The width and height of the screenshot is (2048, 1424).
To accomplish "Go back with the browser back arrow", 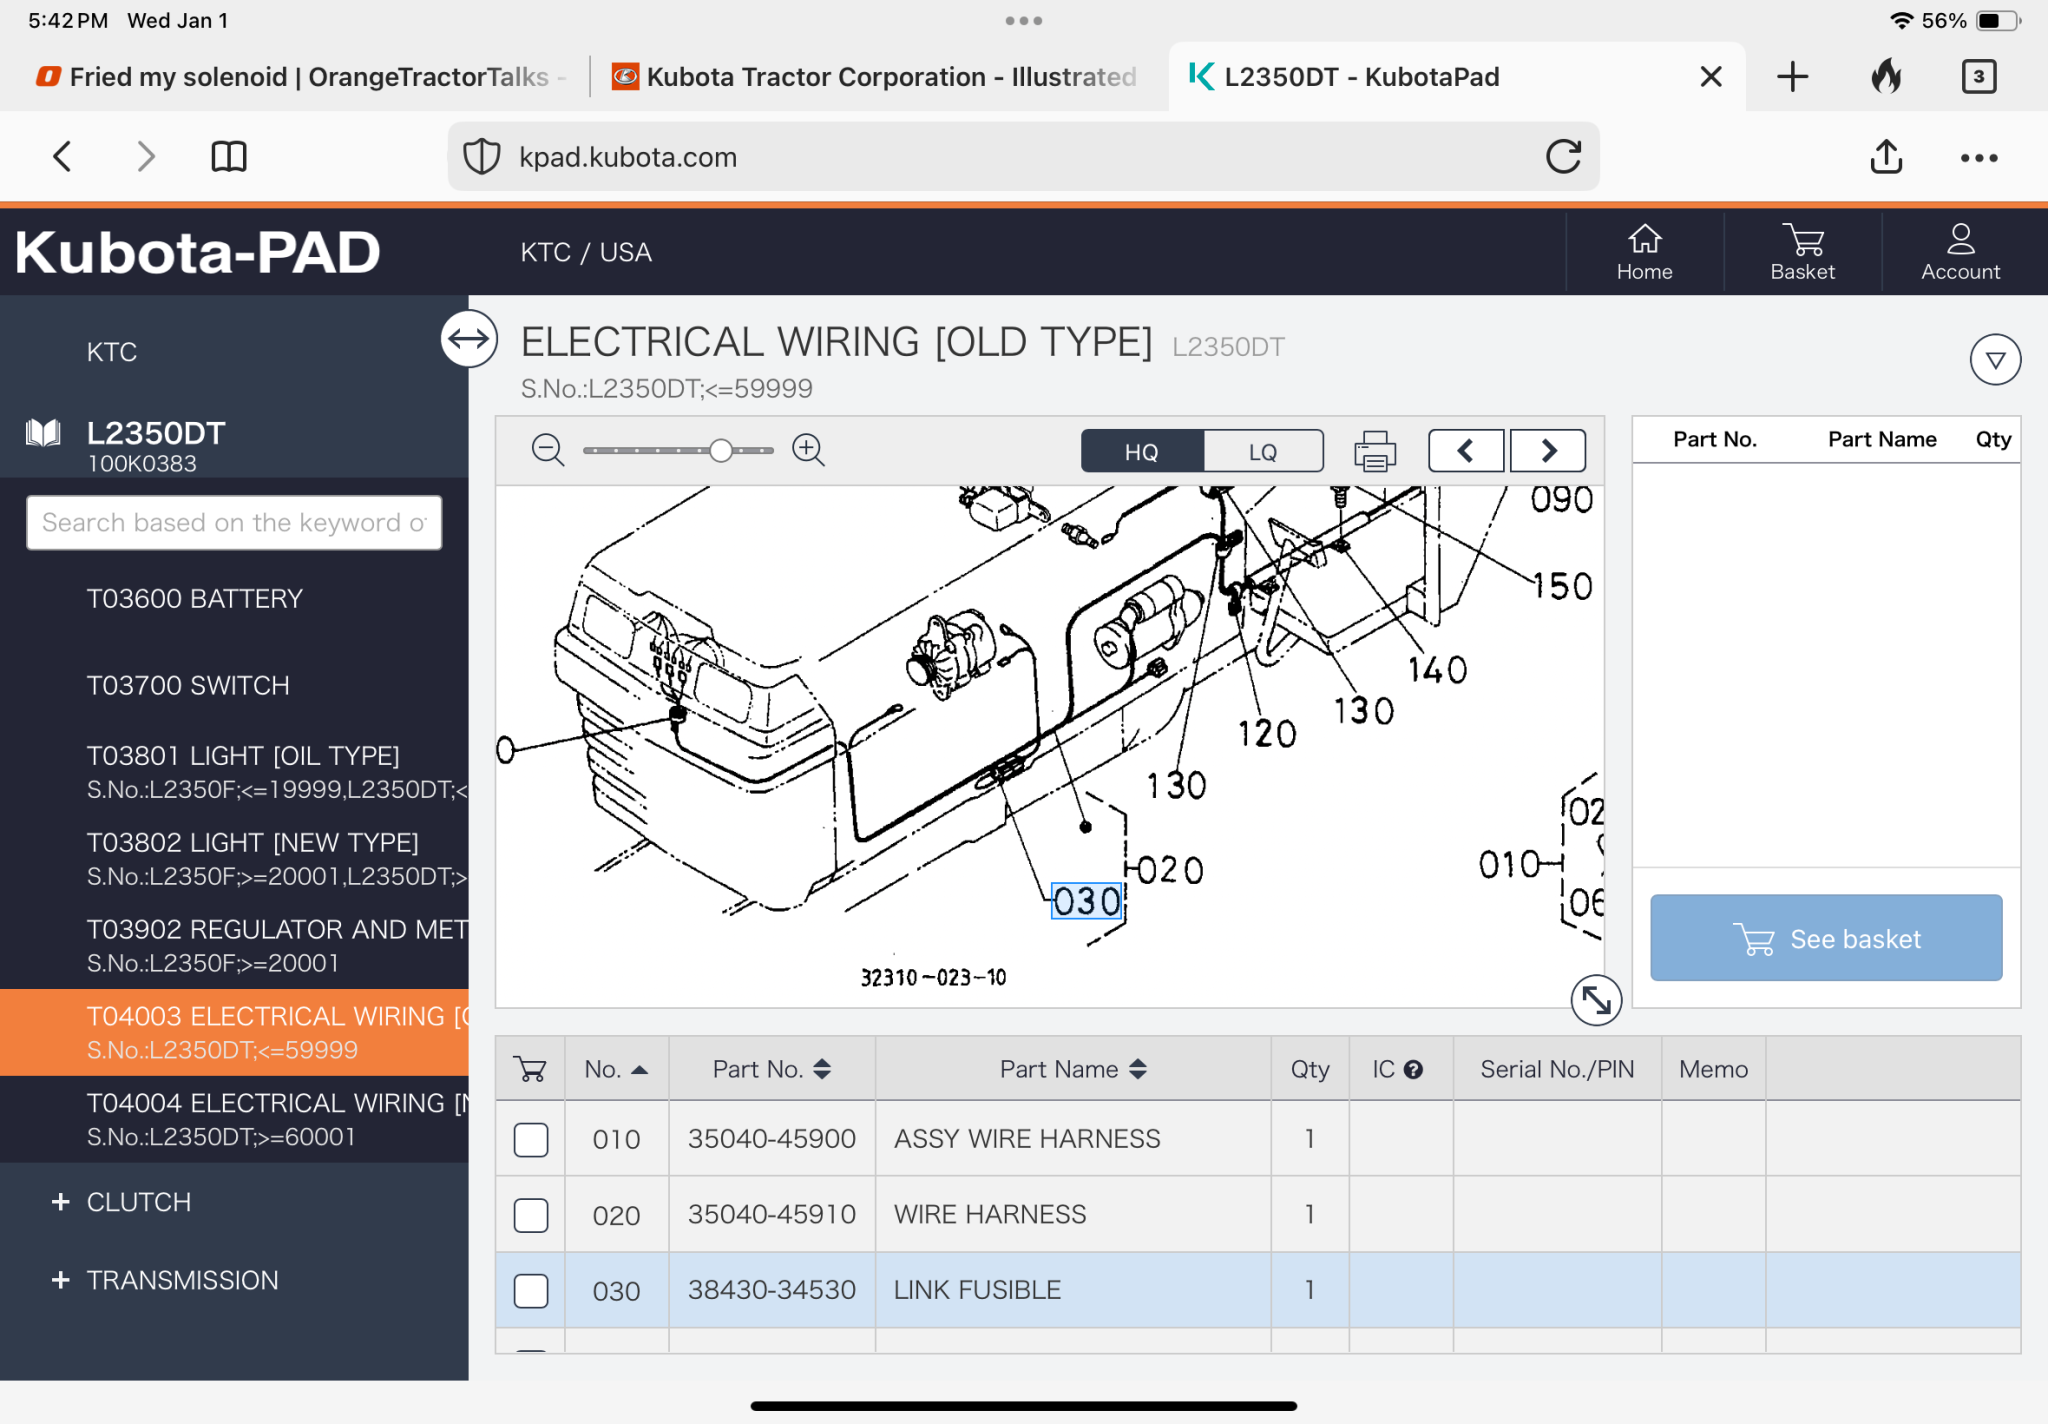I will (x=62, y=156).
